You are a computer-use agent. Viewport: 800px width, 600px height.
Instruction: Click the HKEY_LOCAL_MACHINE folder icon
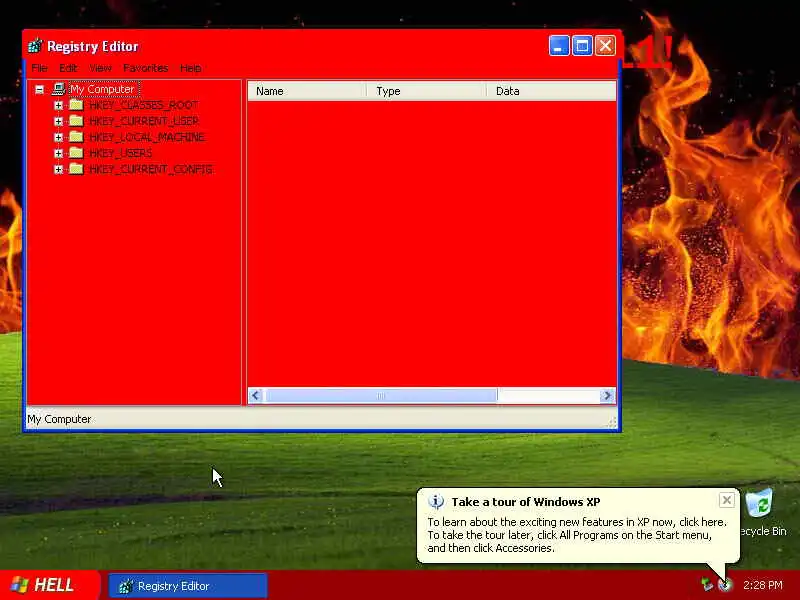click(76, 137)
